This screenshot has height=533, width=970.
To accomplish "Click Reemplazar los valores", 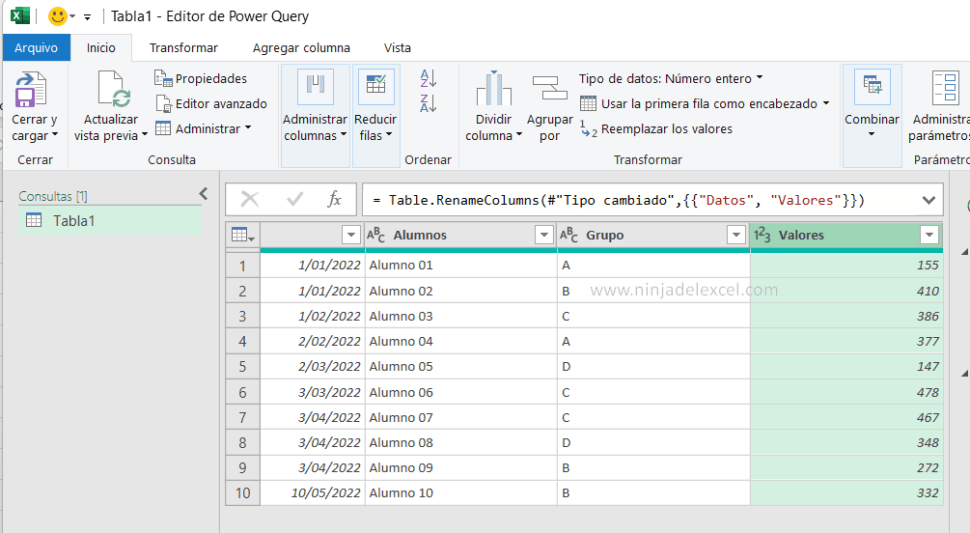I will [x=656, y=129].
